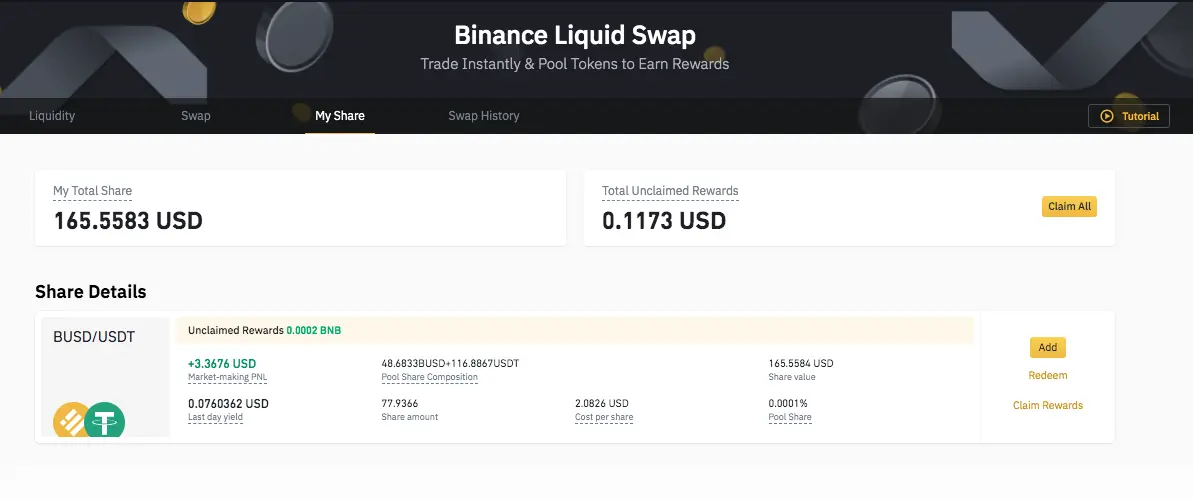
Task: Click the Pool Share Composition label
Action: coord(429,378)
